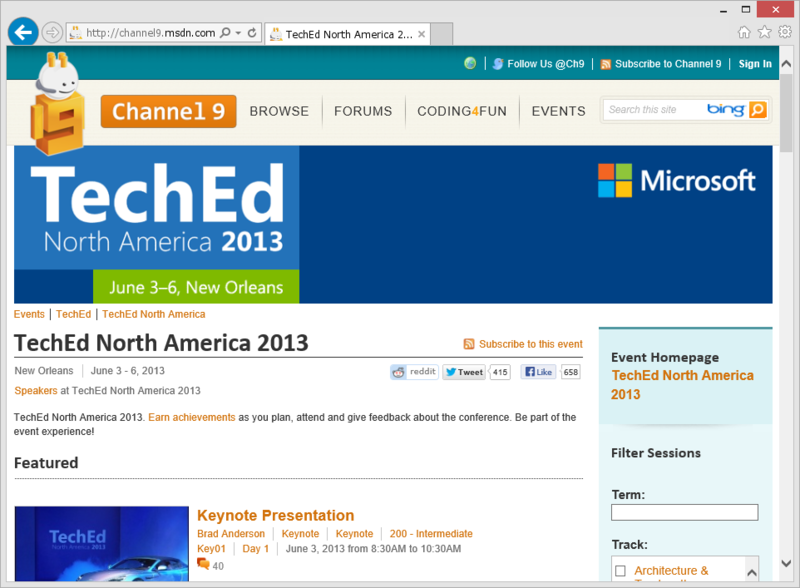Click the orange Channel 9 button
800x588 pixels.
click(168, 111)
